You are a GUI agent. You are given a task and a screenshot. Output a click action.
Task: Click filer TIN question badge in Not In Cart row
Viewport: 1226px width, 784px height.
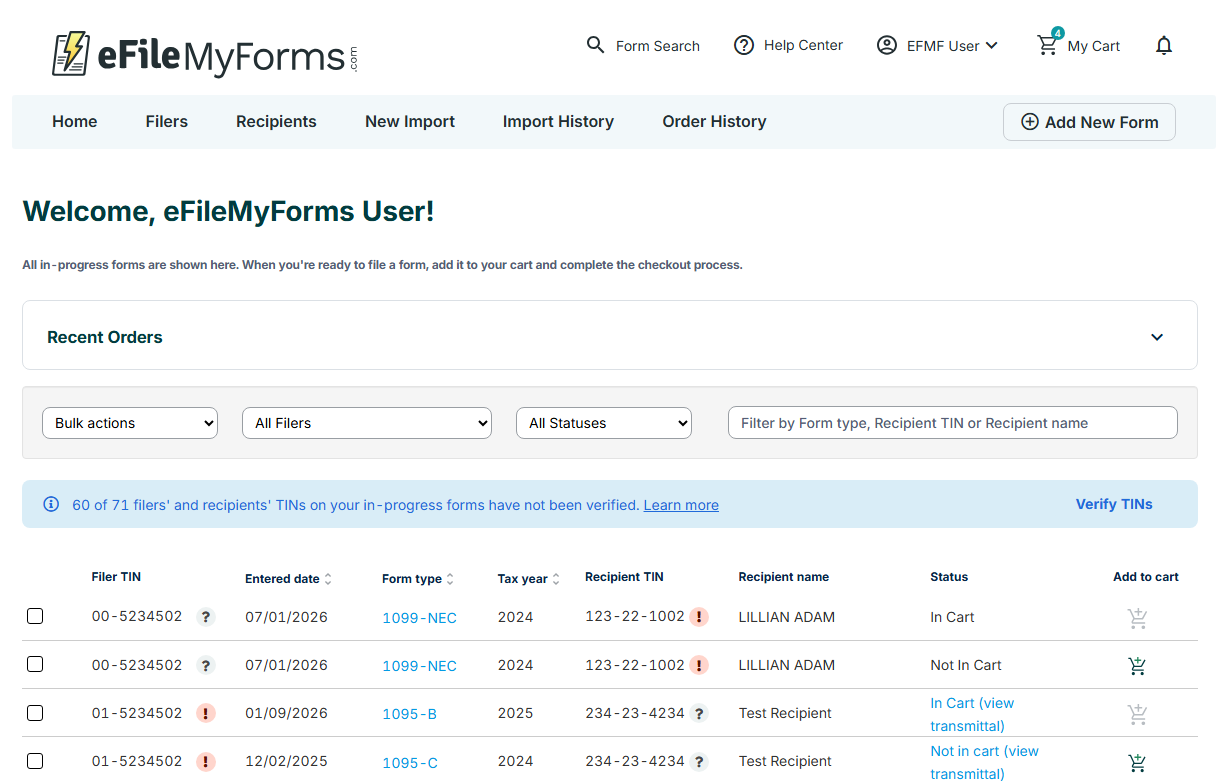pos(206,665)
